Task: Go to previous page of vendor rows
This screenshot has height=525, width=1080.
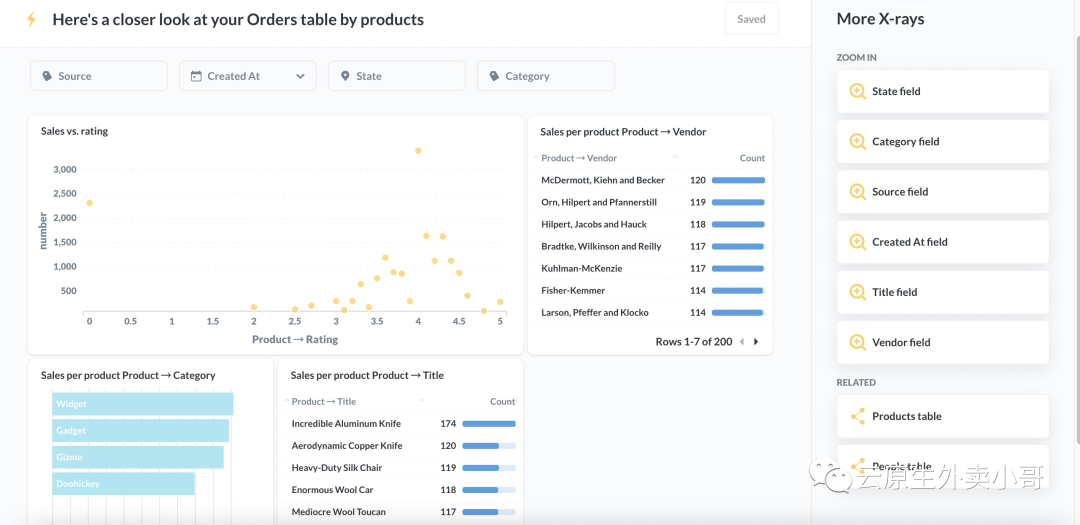Action: 742,342
